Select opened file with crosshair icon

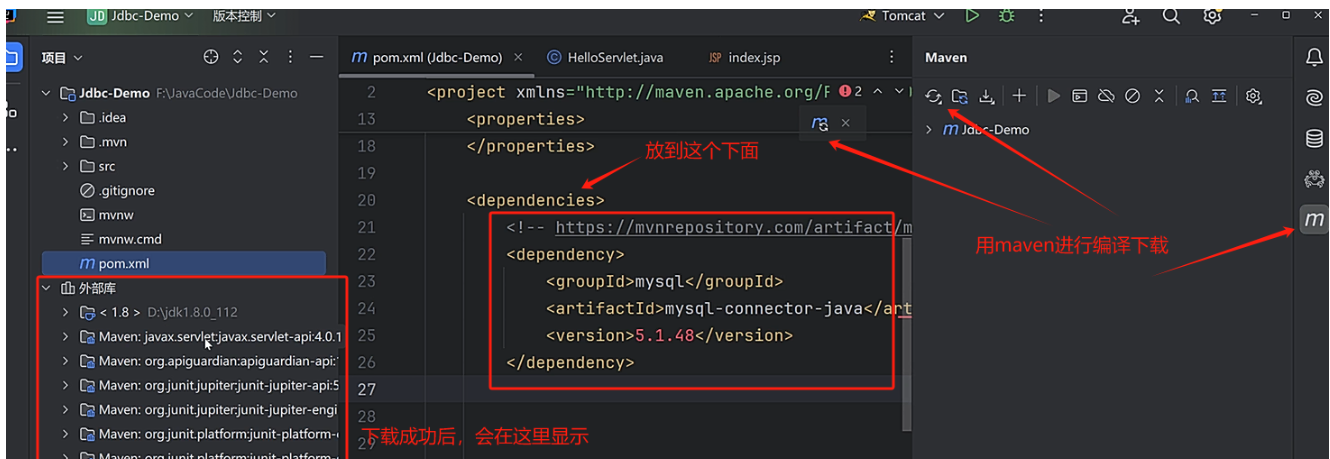[x=211, y=57]
